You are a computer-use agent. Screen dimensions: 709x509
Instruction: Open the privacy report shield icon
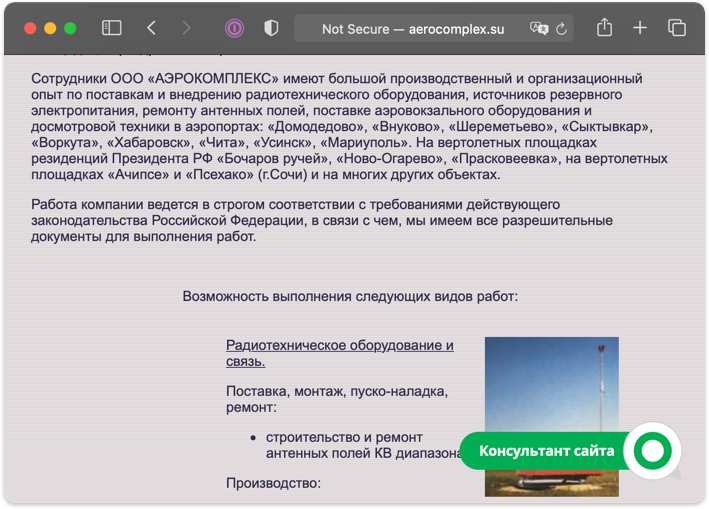[x=271, y=29]
